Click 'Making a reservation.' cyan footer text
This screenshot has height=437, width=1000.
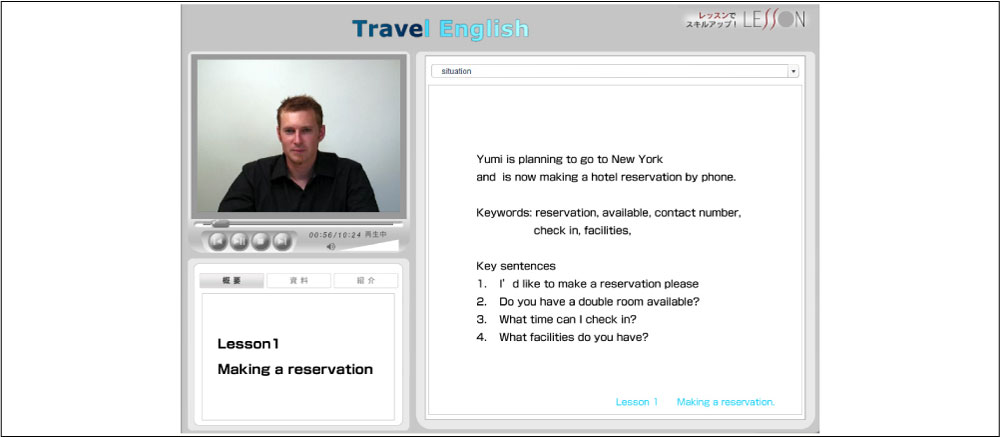(x=726, y=402)
